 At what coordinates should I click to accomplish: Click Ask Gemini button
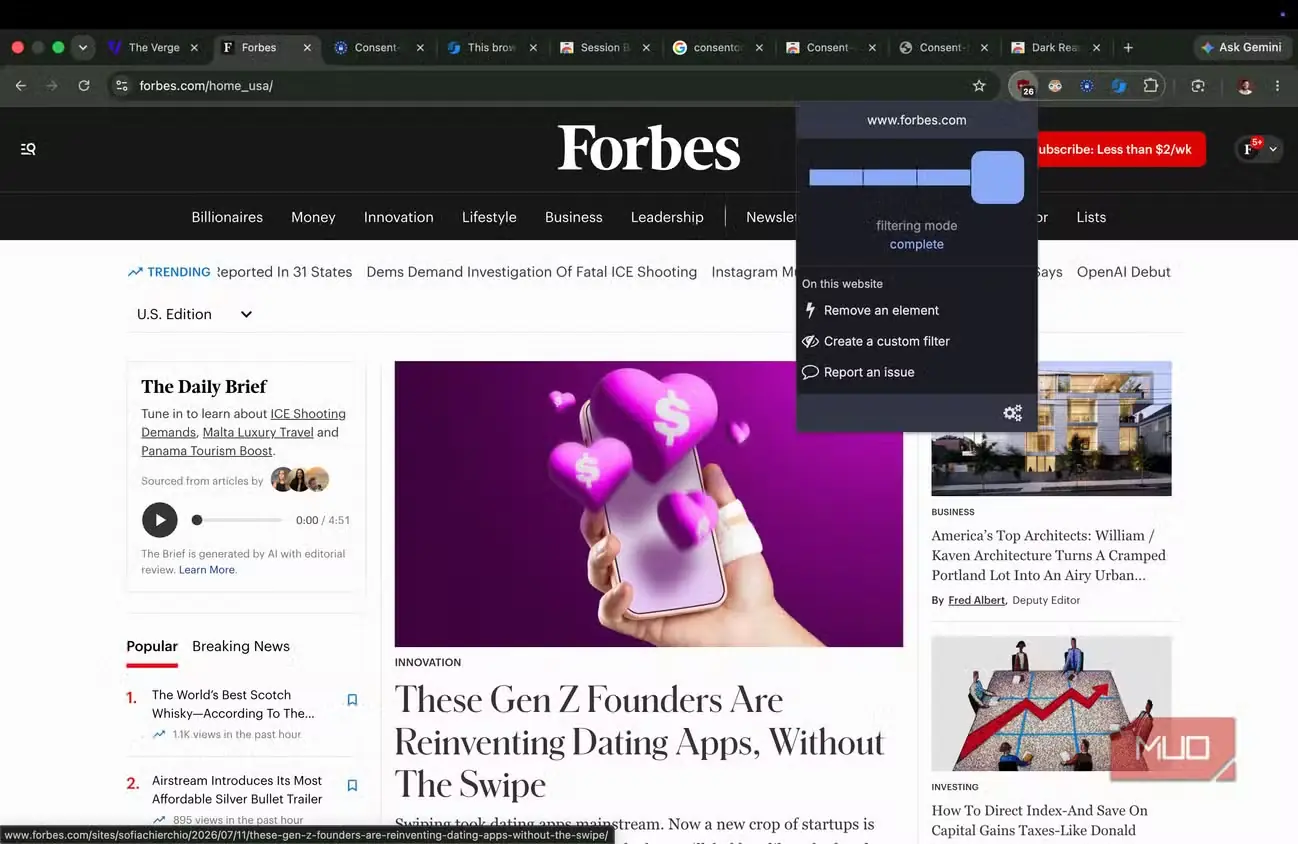click(x=1241, y=47)
